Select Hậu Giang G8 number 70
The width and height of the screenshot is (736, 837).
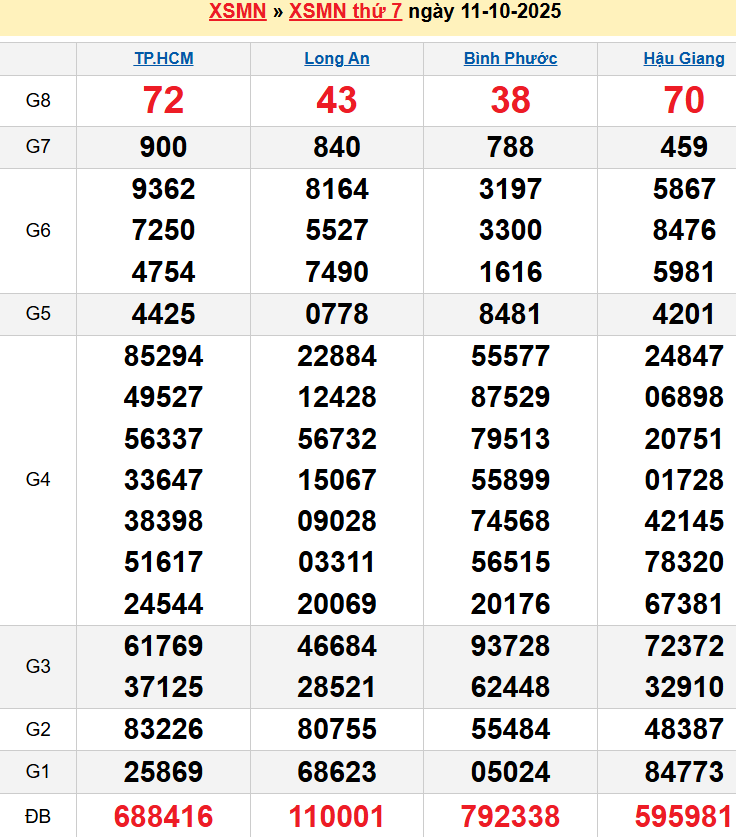(x=684, y=100)
